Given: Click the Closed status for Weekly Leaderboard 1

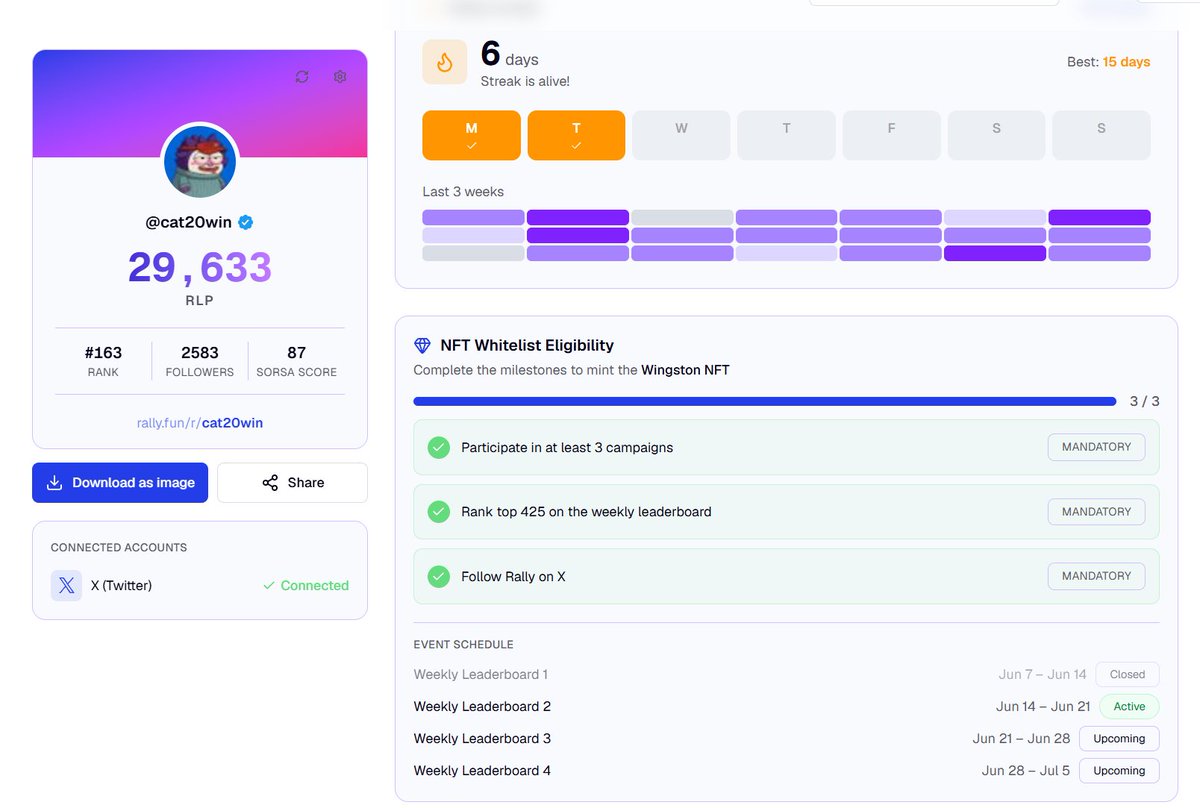Looking at the screenshot, I should [1127, 674].
